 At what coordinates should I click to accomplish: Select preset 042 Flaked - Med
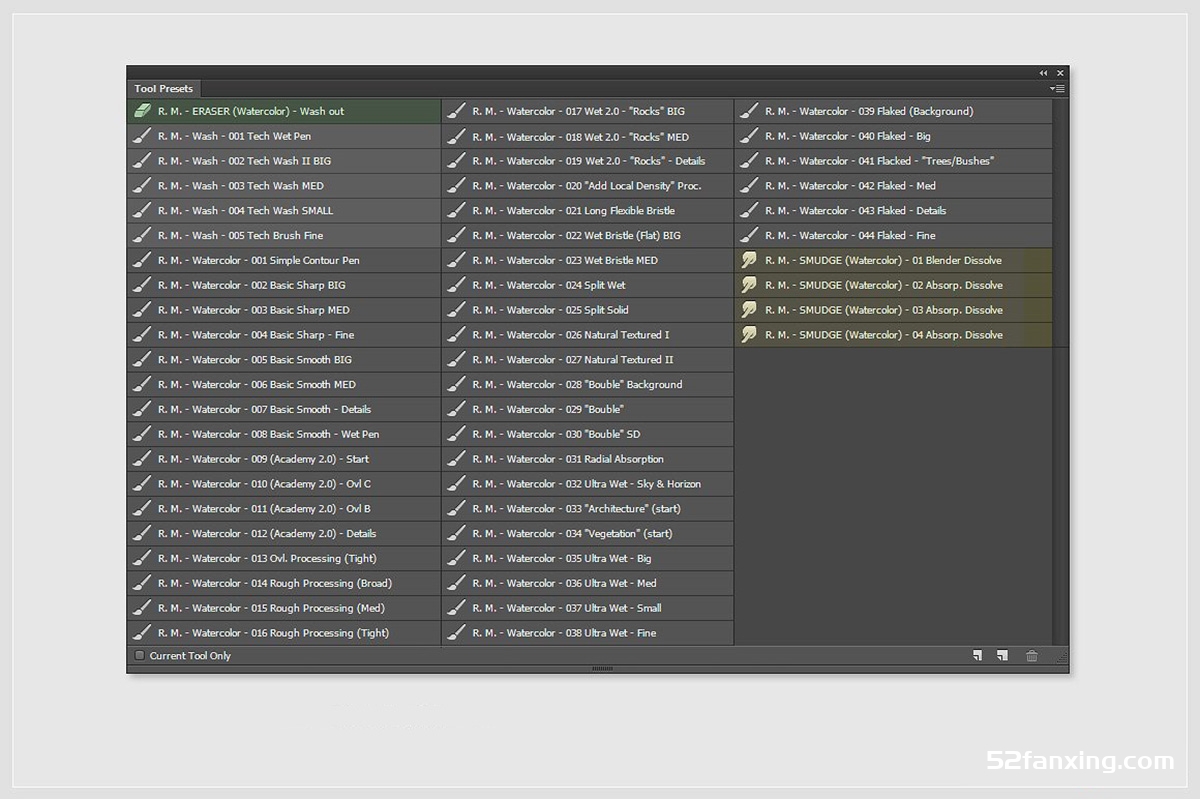tap(893, 186)
